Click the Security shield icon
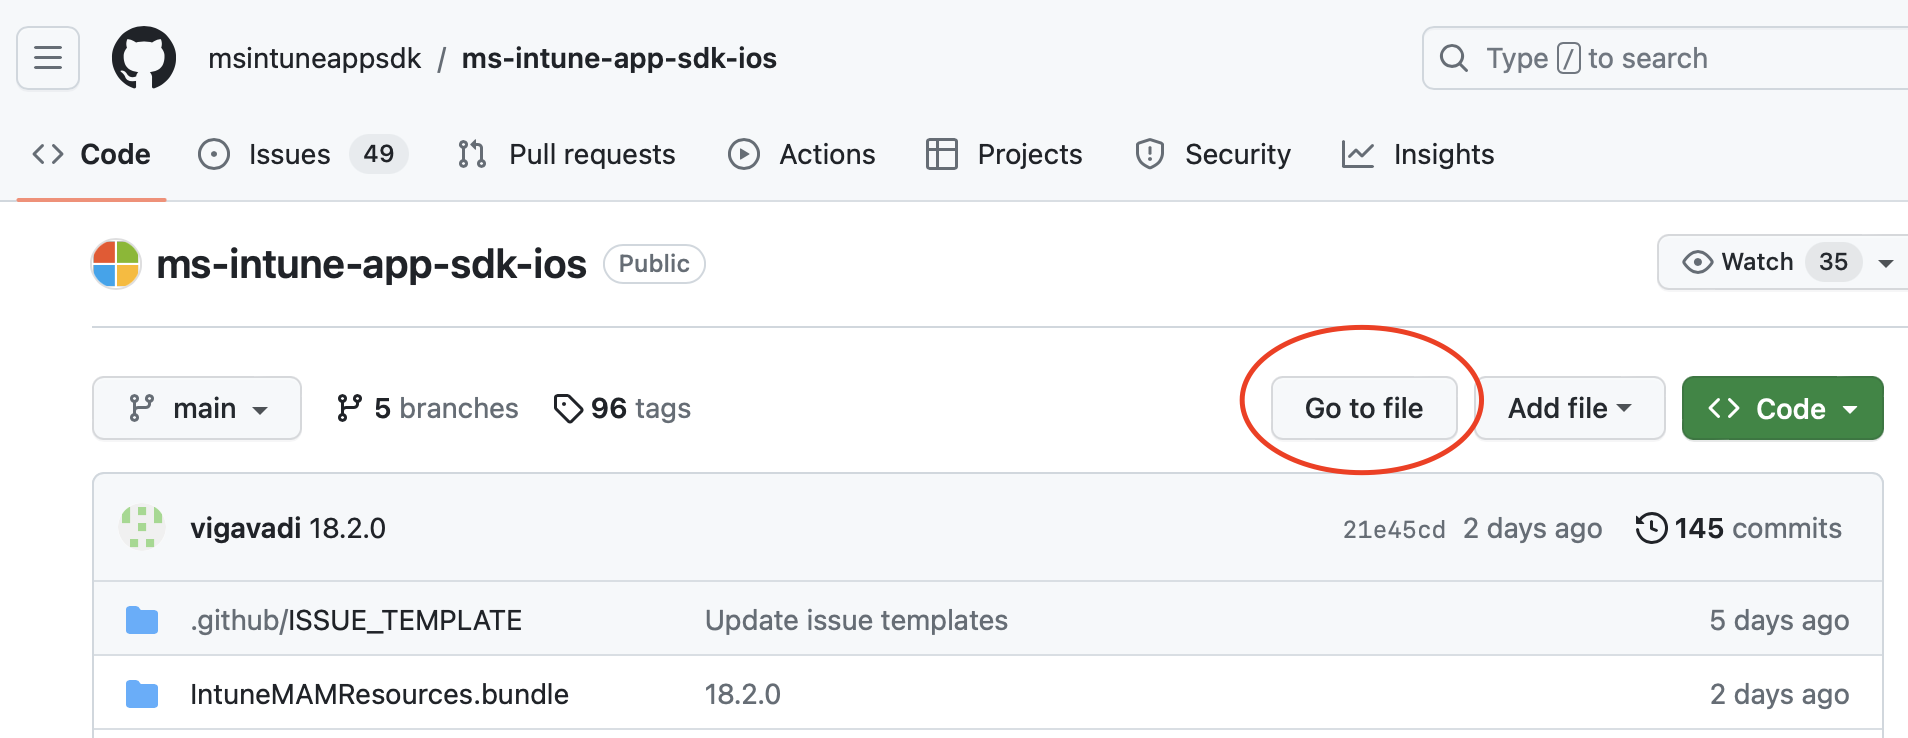The image size is (1908, 738). 1149,154
